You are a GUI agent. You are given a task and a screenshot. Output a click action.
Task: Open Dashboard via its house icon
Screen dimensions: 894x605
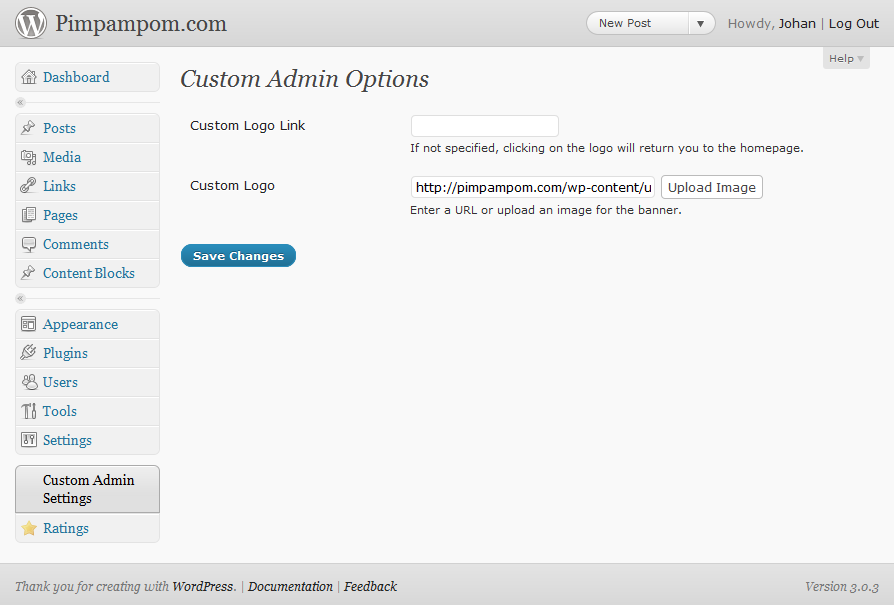coord(29,77)
